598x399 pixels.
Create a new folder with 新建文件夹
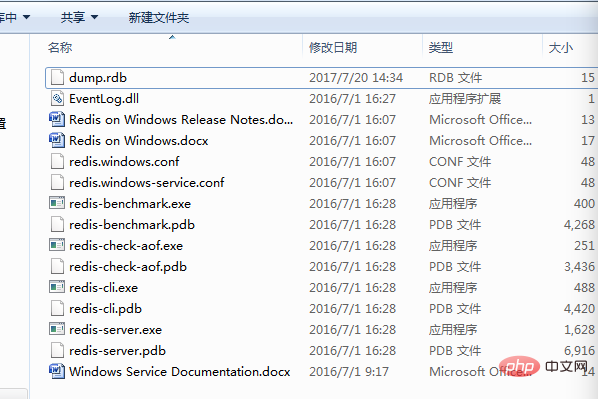coord(159,18)
